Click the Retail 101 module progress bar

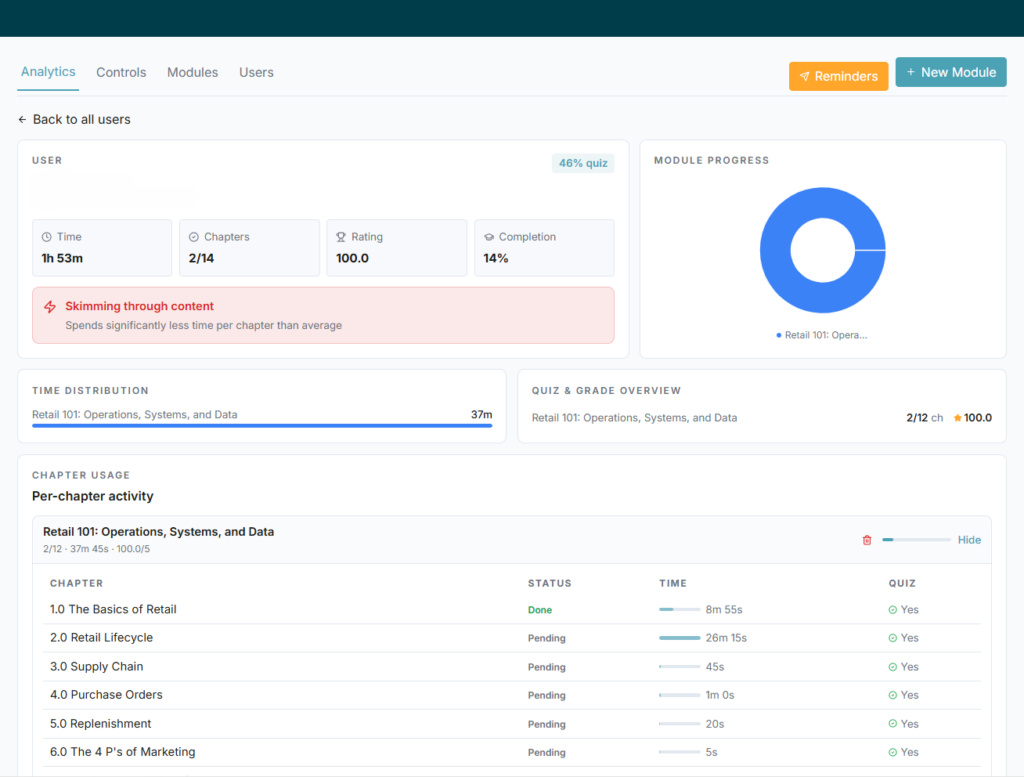coord(916,540)
